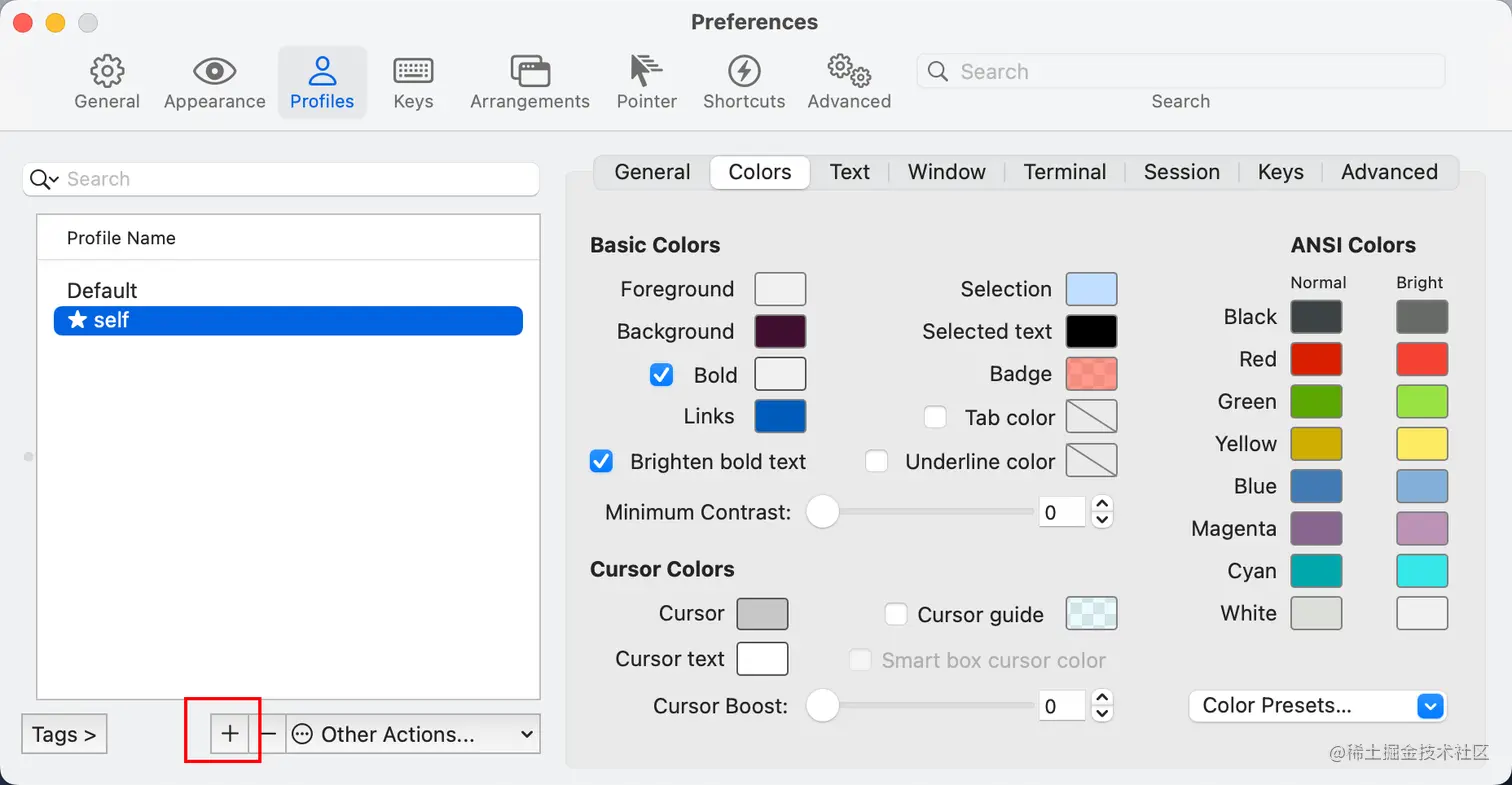Expand the Tags panel button
The height and width of the screenshot is (785, 1512).
click(x=64, y=734)
